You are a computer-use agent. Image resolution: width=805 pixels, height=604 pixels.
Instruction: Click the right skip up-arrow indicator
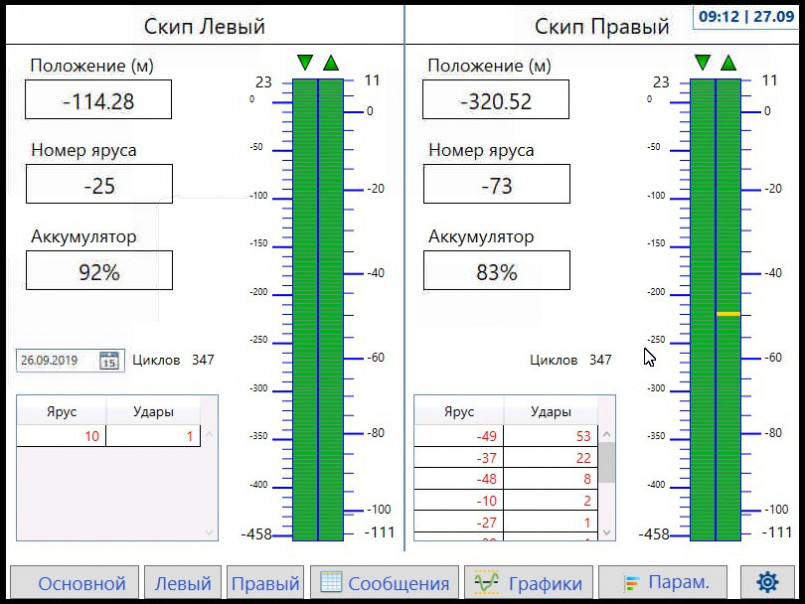point(729,63)
